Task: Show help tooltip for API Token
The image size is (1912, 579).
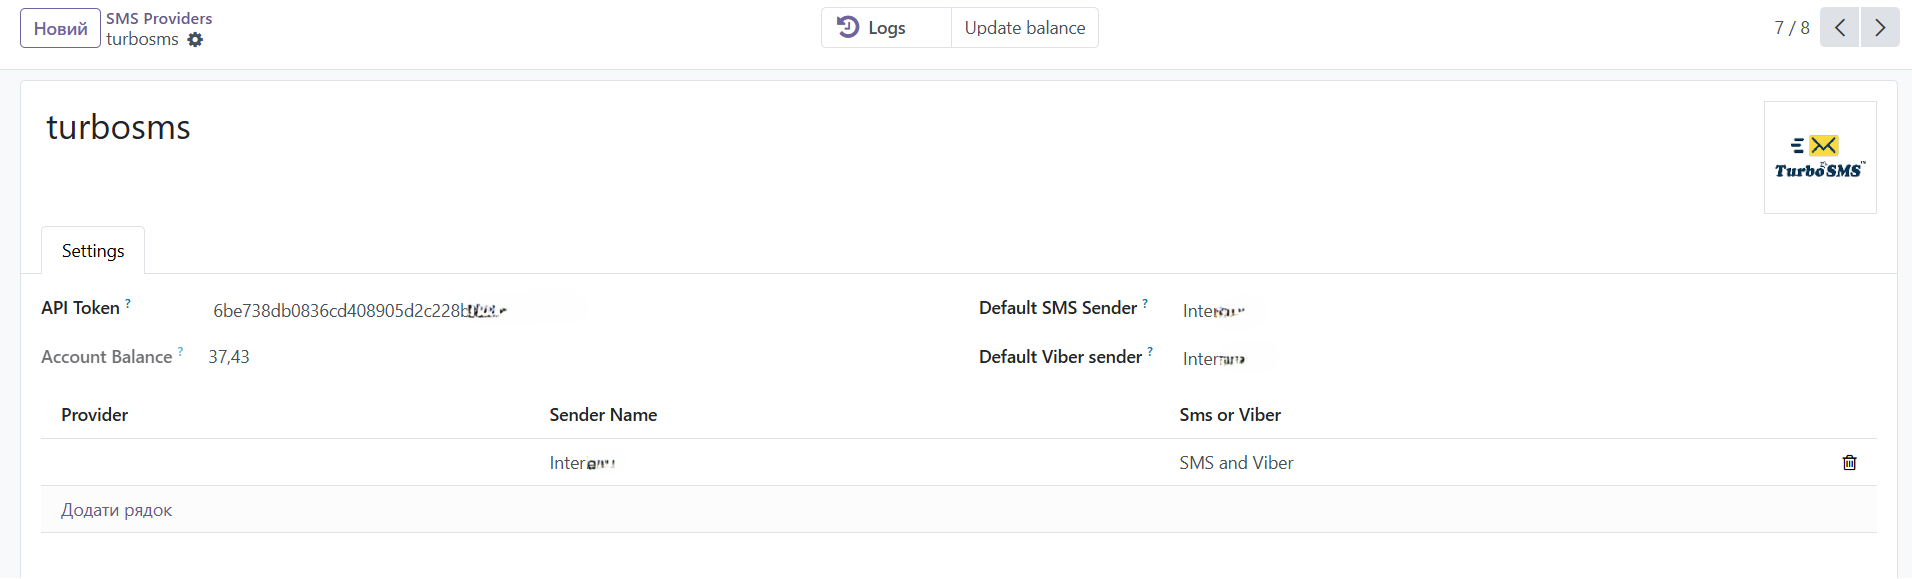Action: 128,303
